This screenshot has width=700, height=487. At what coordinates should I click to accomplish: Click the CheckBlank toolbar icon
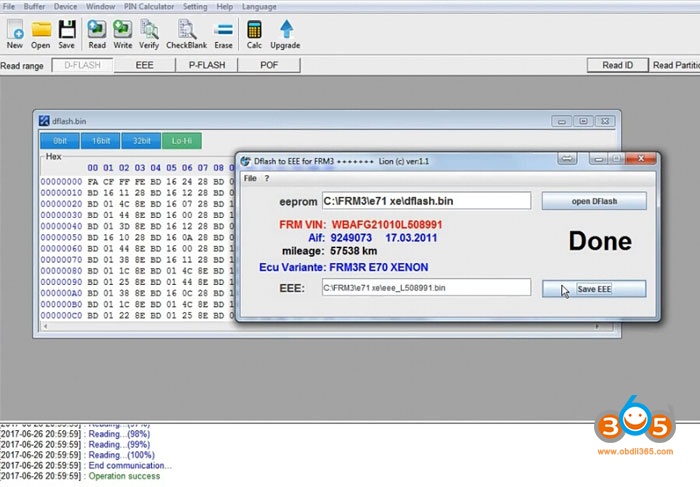point(186,32)
